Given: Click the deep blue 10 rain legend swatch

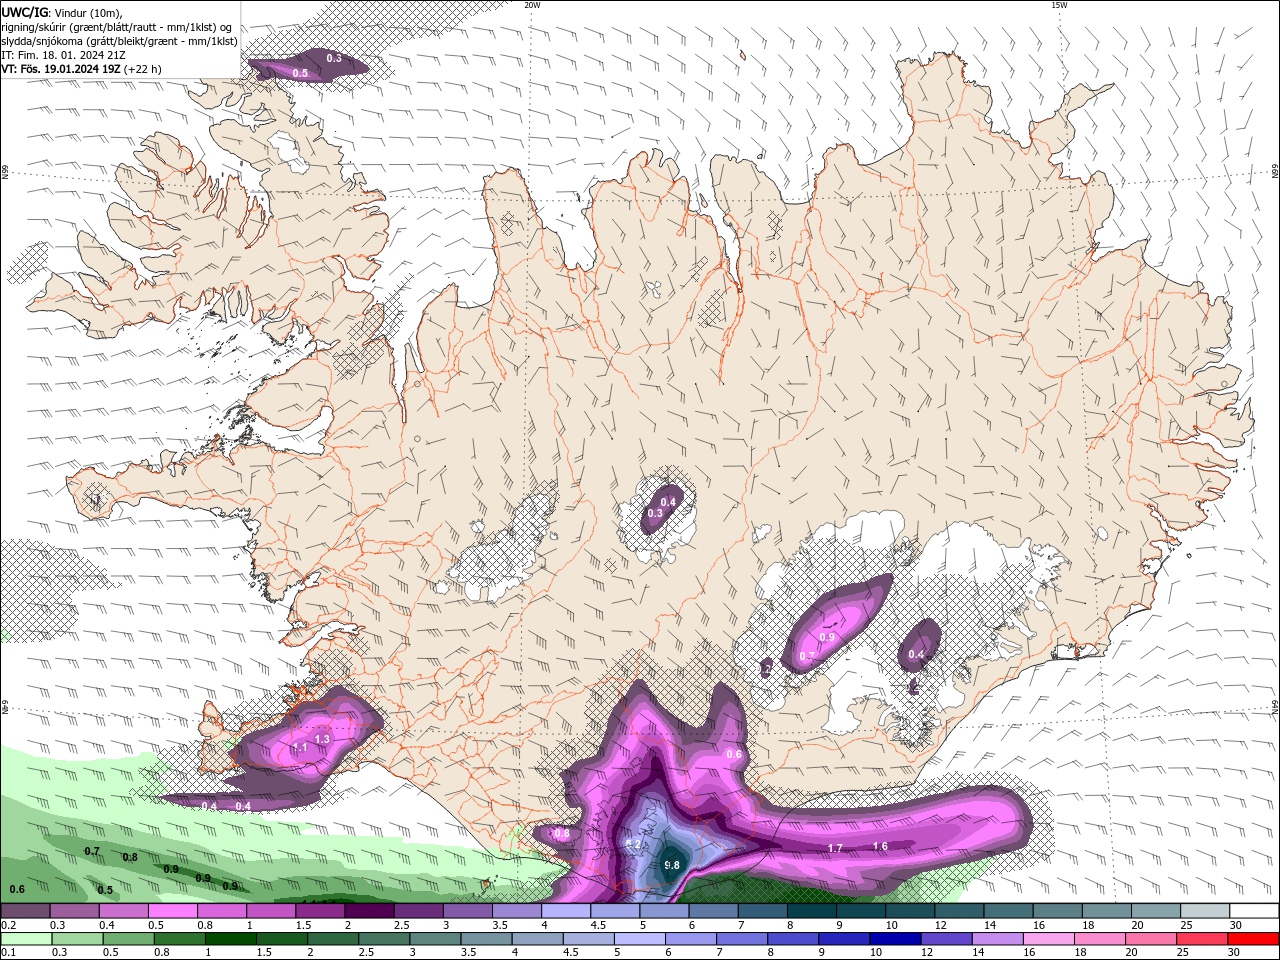Looking at the screenshot, I should [893, 939].
